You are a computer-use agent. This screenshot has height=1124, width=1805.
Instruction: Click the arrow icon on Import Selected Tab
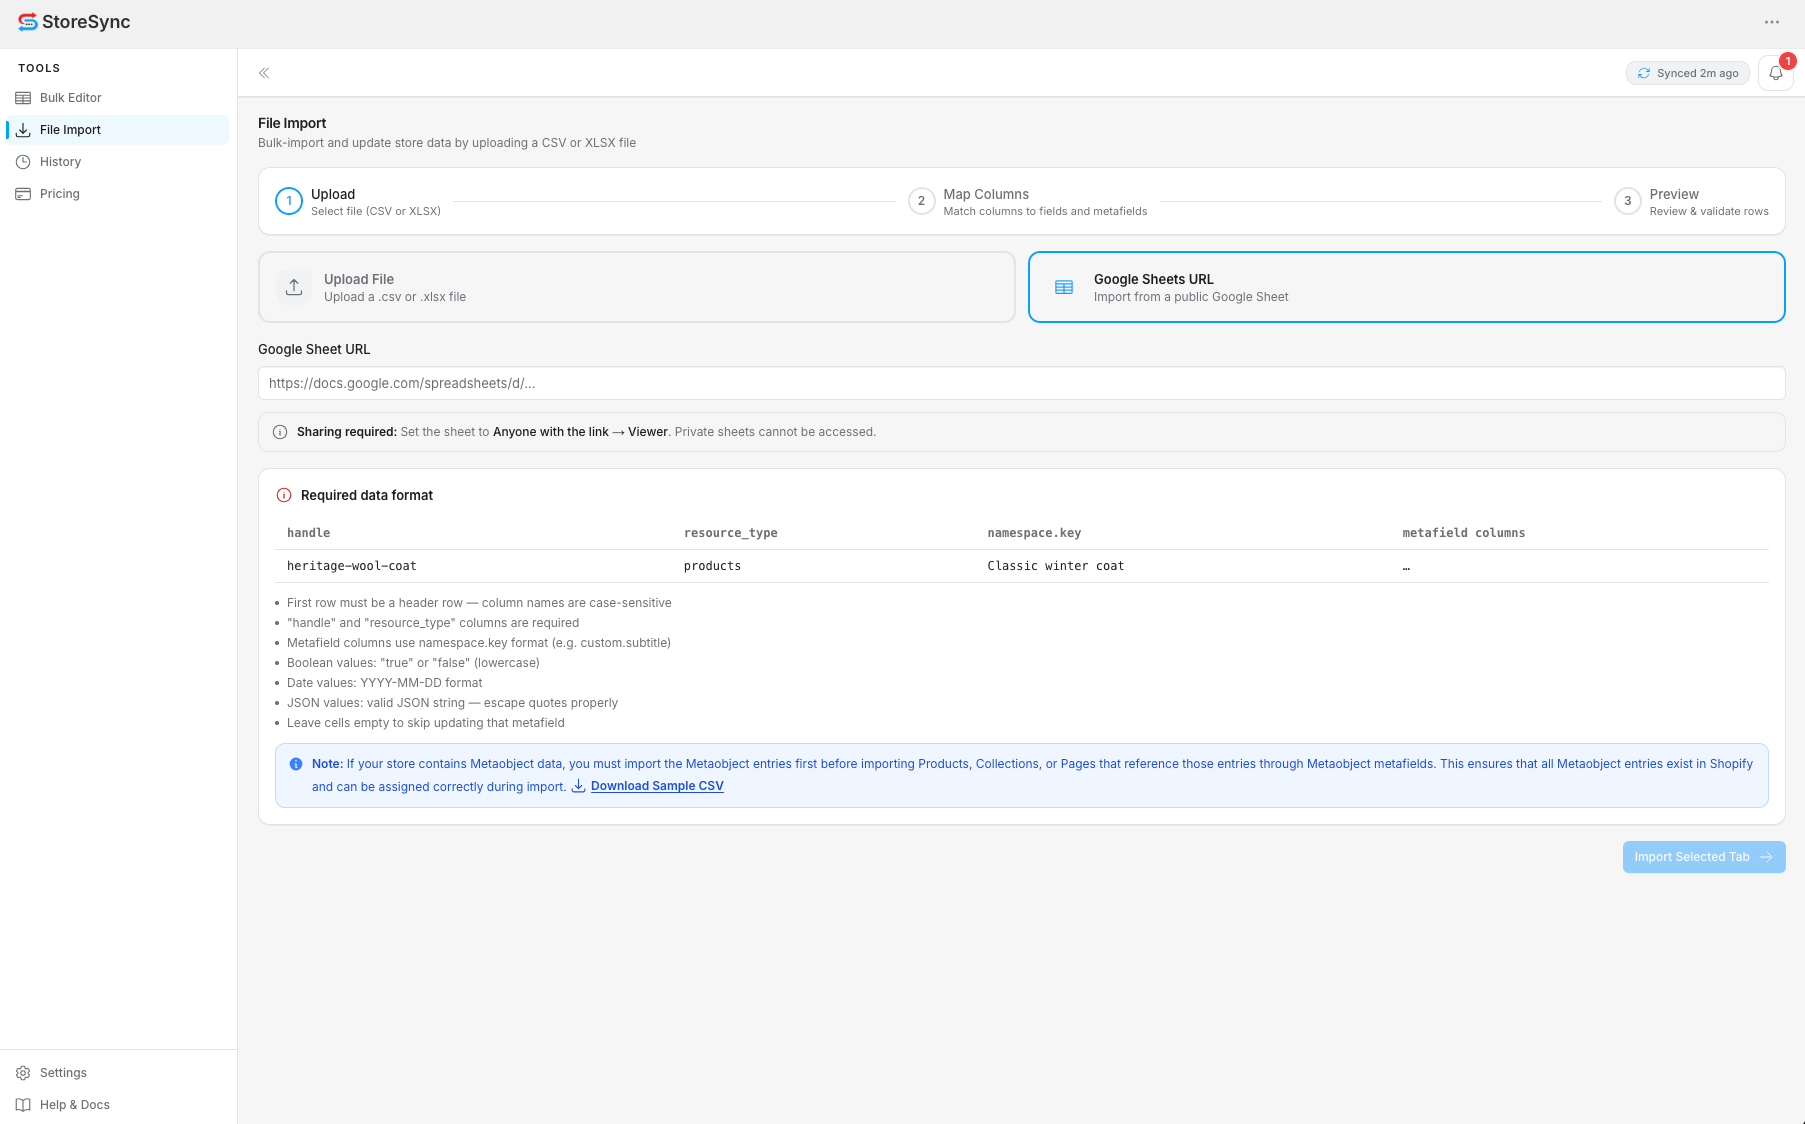(1766, 857)
